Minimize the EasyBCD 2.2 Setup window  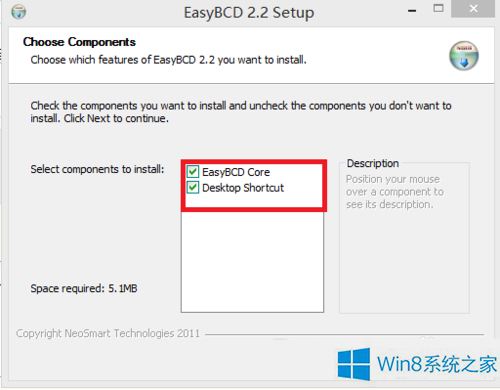coord(412,11)
